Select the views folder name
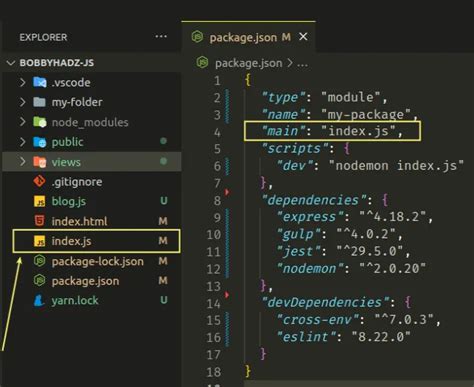 (66, 162)
